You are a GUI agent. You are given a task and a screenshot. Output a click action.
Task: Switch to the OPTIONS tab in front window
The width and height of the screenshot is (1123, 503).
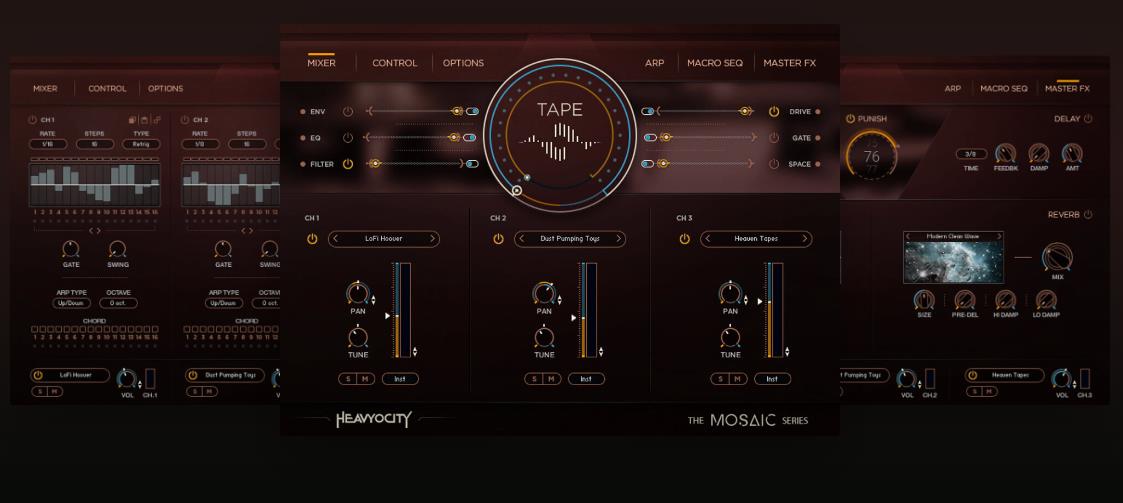click(463, 63)
